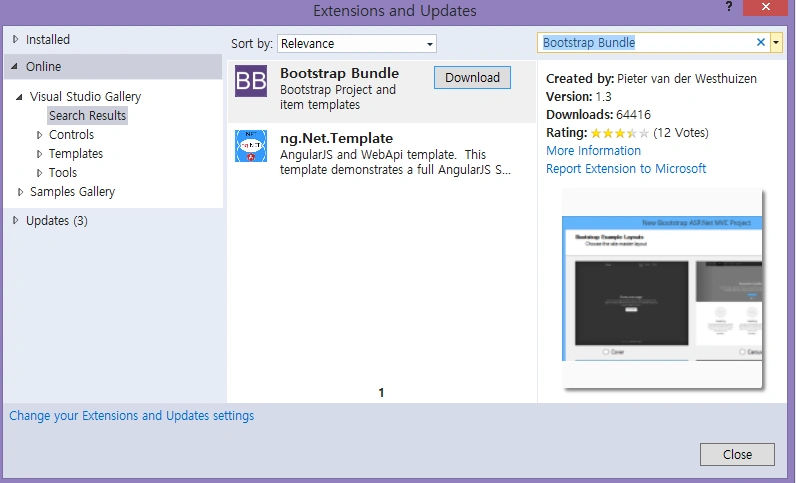The width and height of the screenshot is (796, 483).
Task: Expand the Samples Gallery node
Action: click(20, 192)
